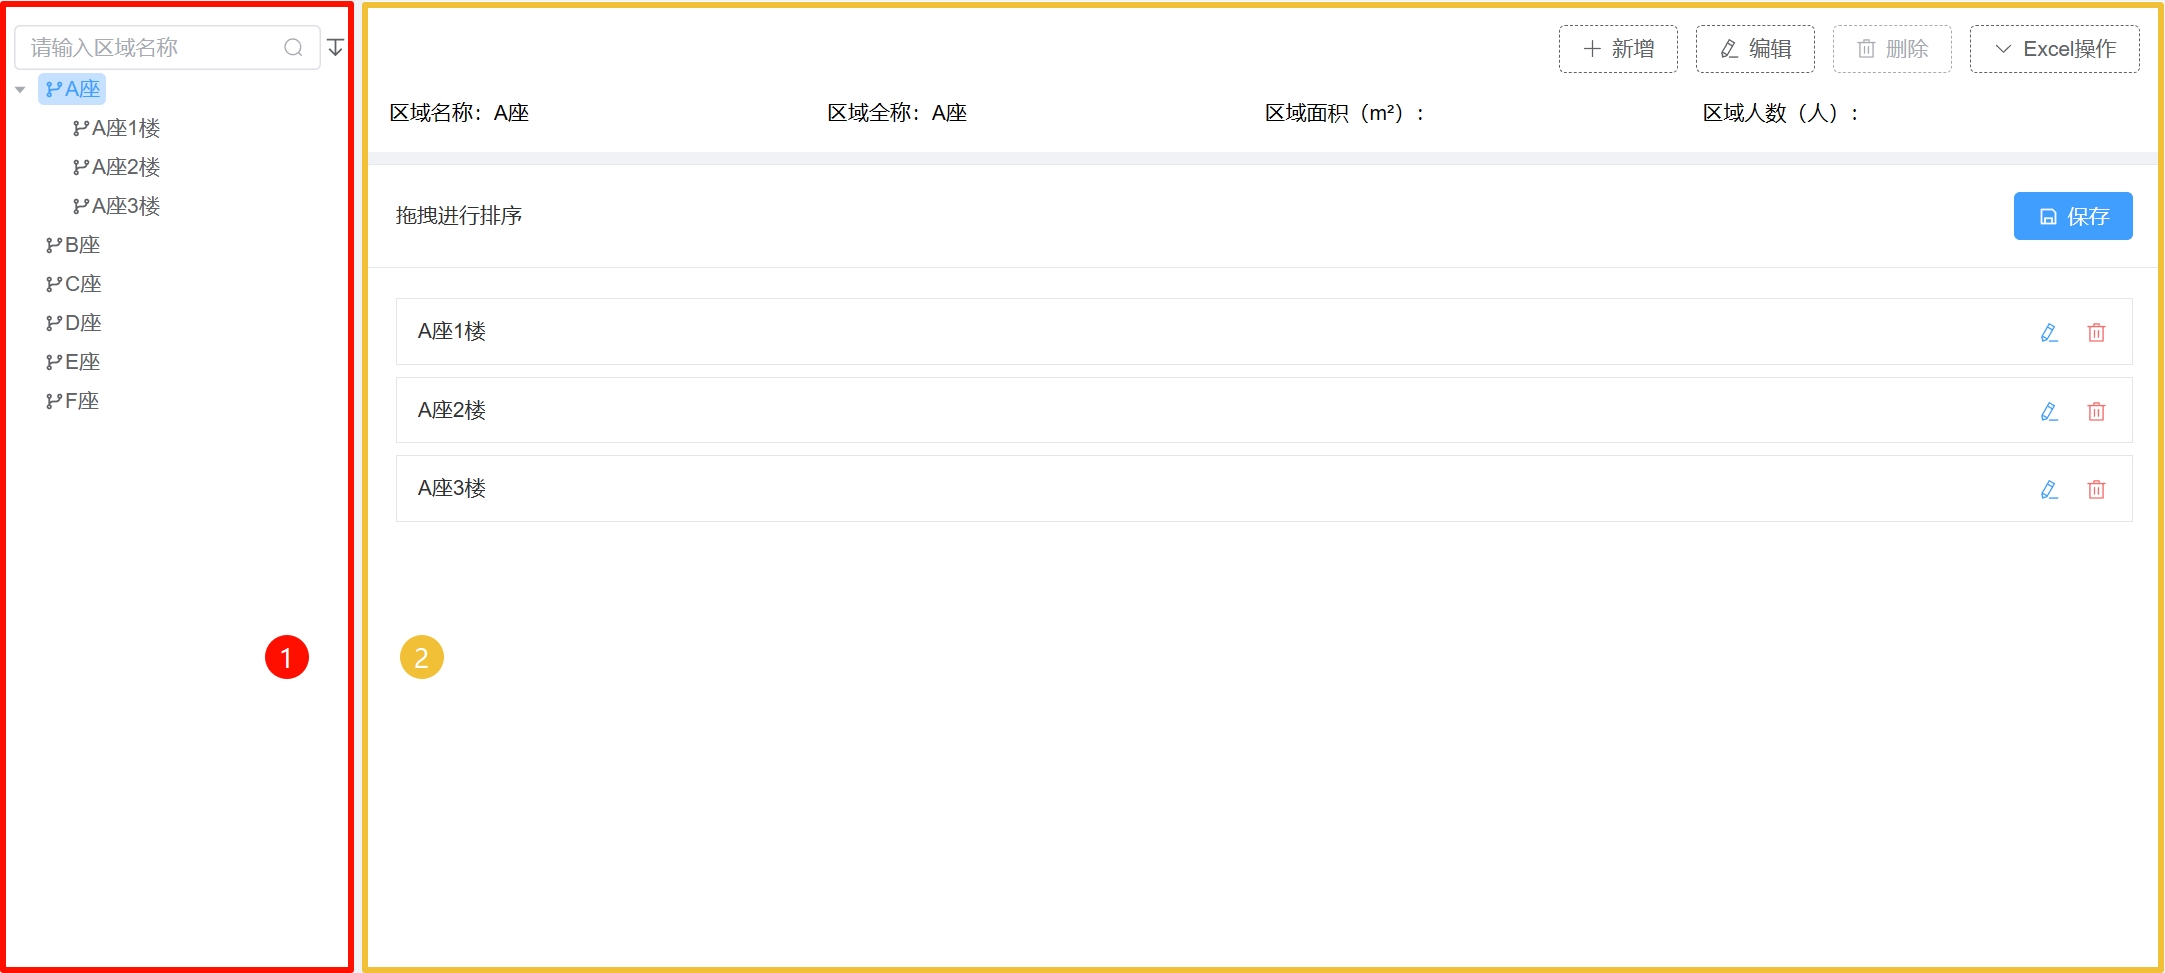Delete the A座2楼 row with its trash icon
This screenshot has height=973, width=2165.
pyautogui.click(x=2097, y=411)
